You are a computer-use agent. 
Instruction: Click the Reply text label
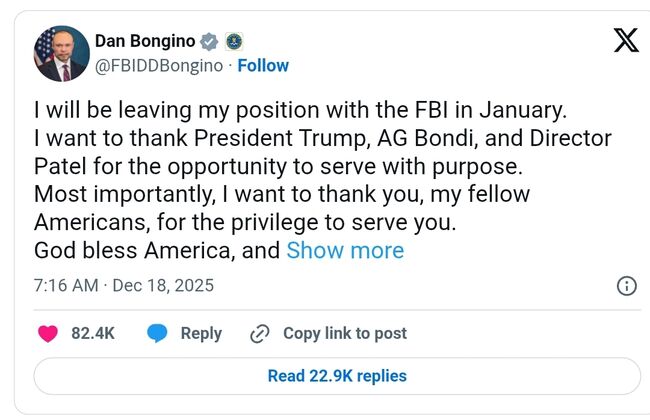[x=201, y=333]
